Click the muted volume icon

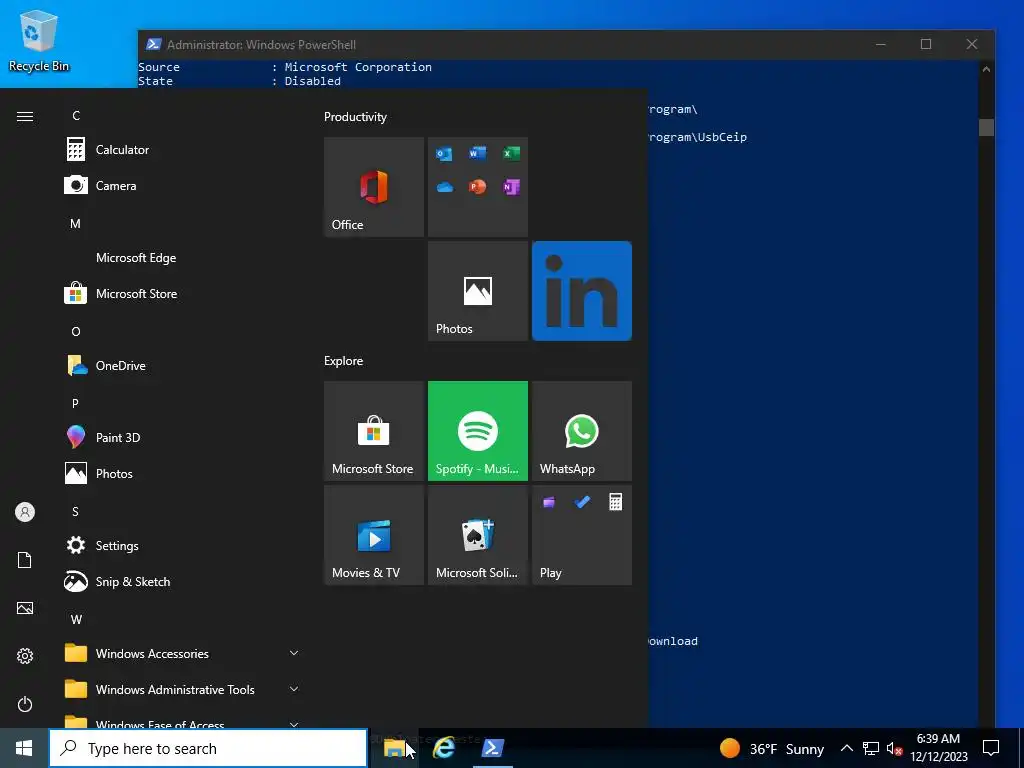[894, 748]
